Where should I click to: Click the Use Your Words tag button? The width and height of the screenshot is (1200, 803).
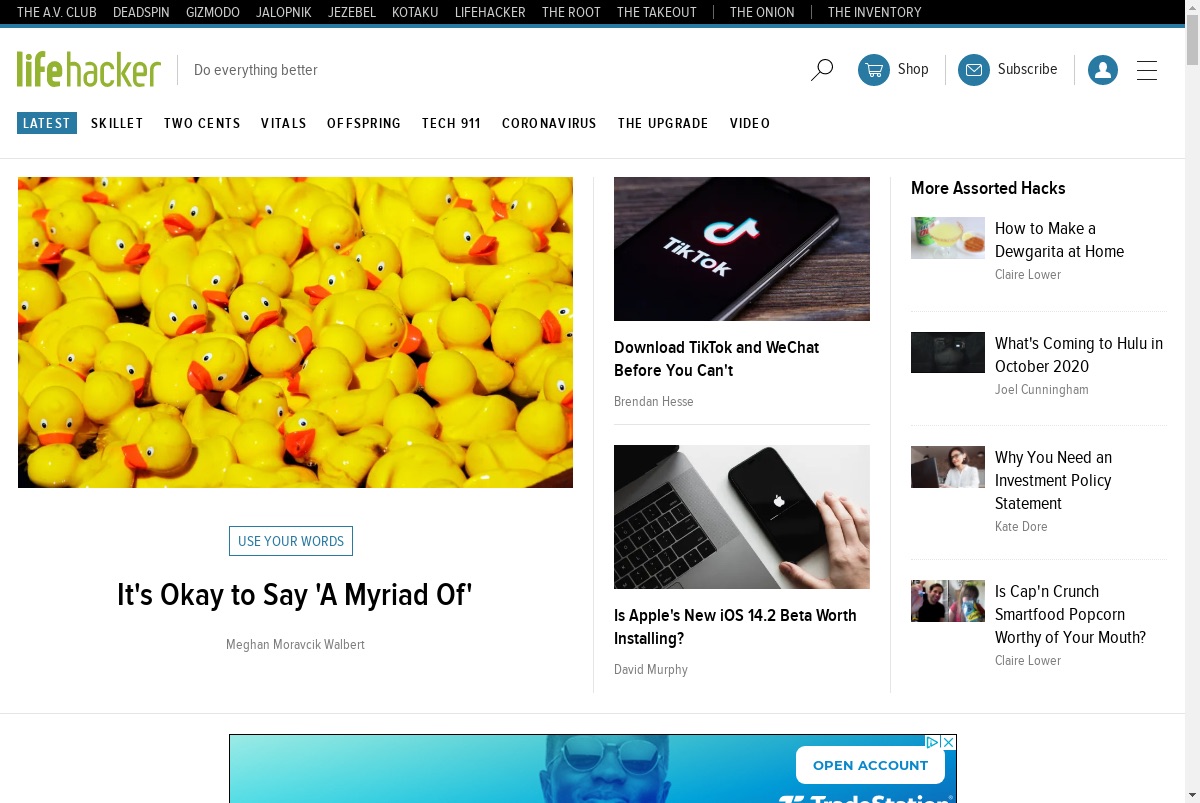tap(291, 541)
